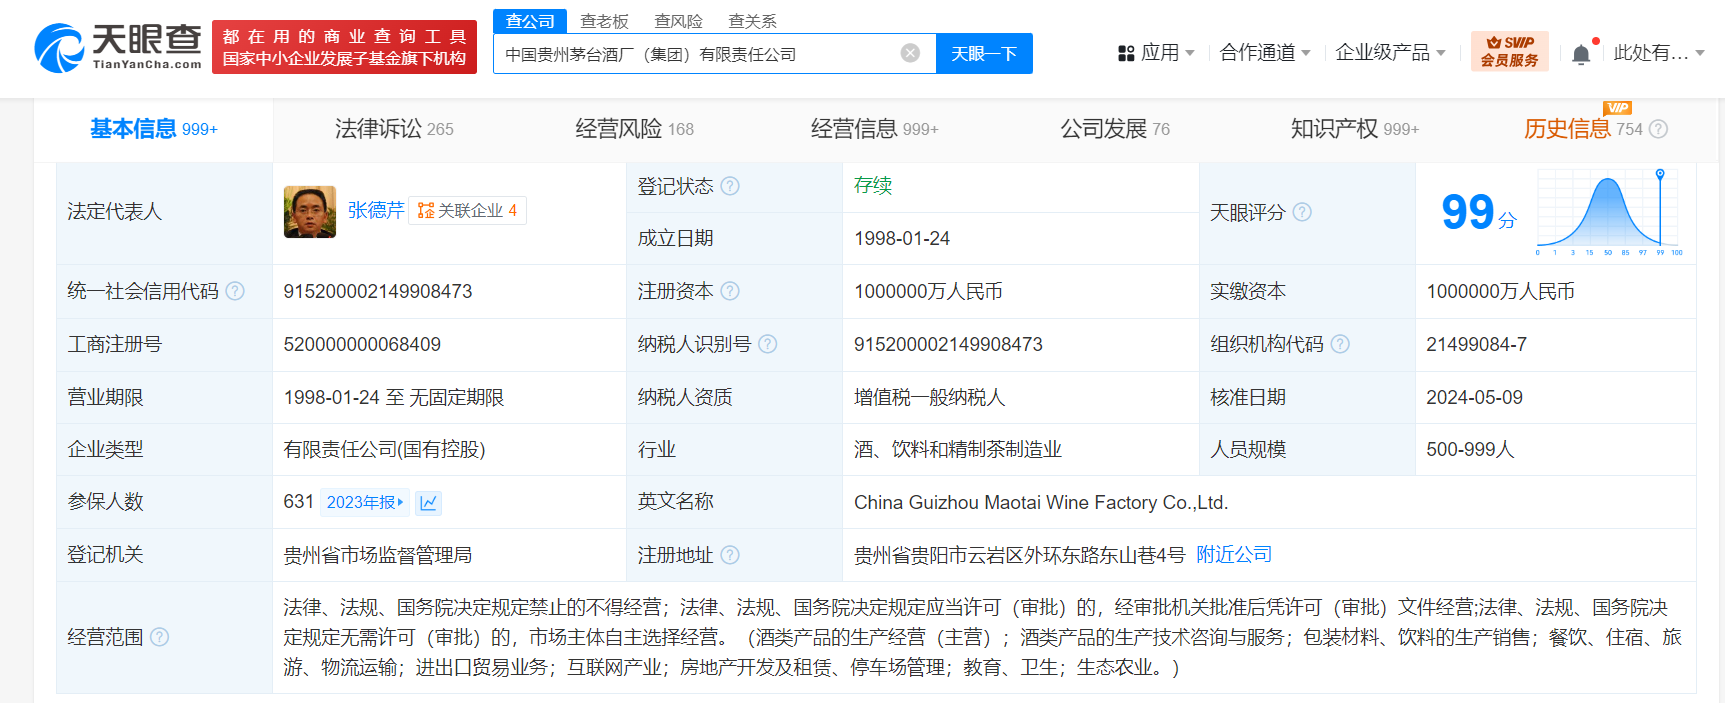Click help icon next to 注册资本
This screenshot has width=1725, height=703.
coord(730,291)
